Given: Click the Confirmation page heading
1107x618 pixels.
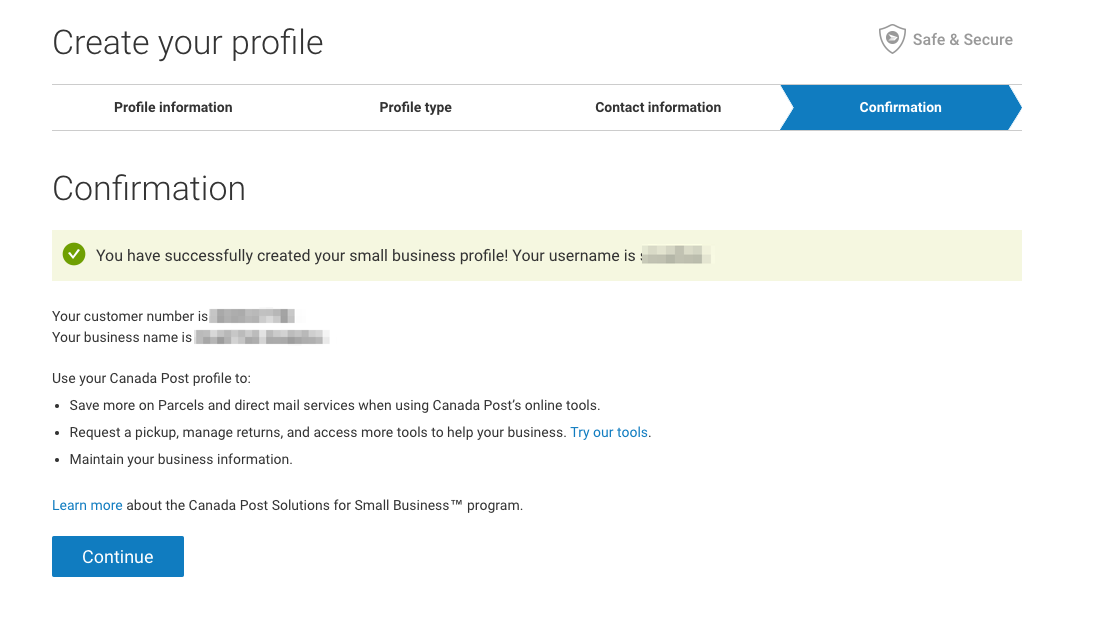Looking at the screenshot, I should [x=149, y=189].
